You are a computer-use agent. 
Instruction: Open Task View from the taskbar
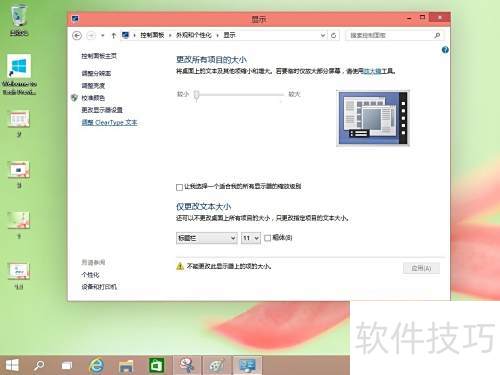point(67,366)
